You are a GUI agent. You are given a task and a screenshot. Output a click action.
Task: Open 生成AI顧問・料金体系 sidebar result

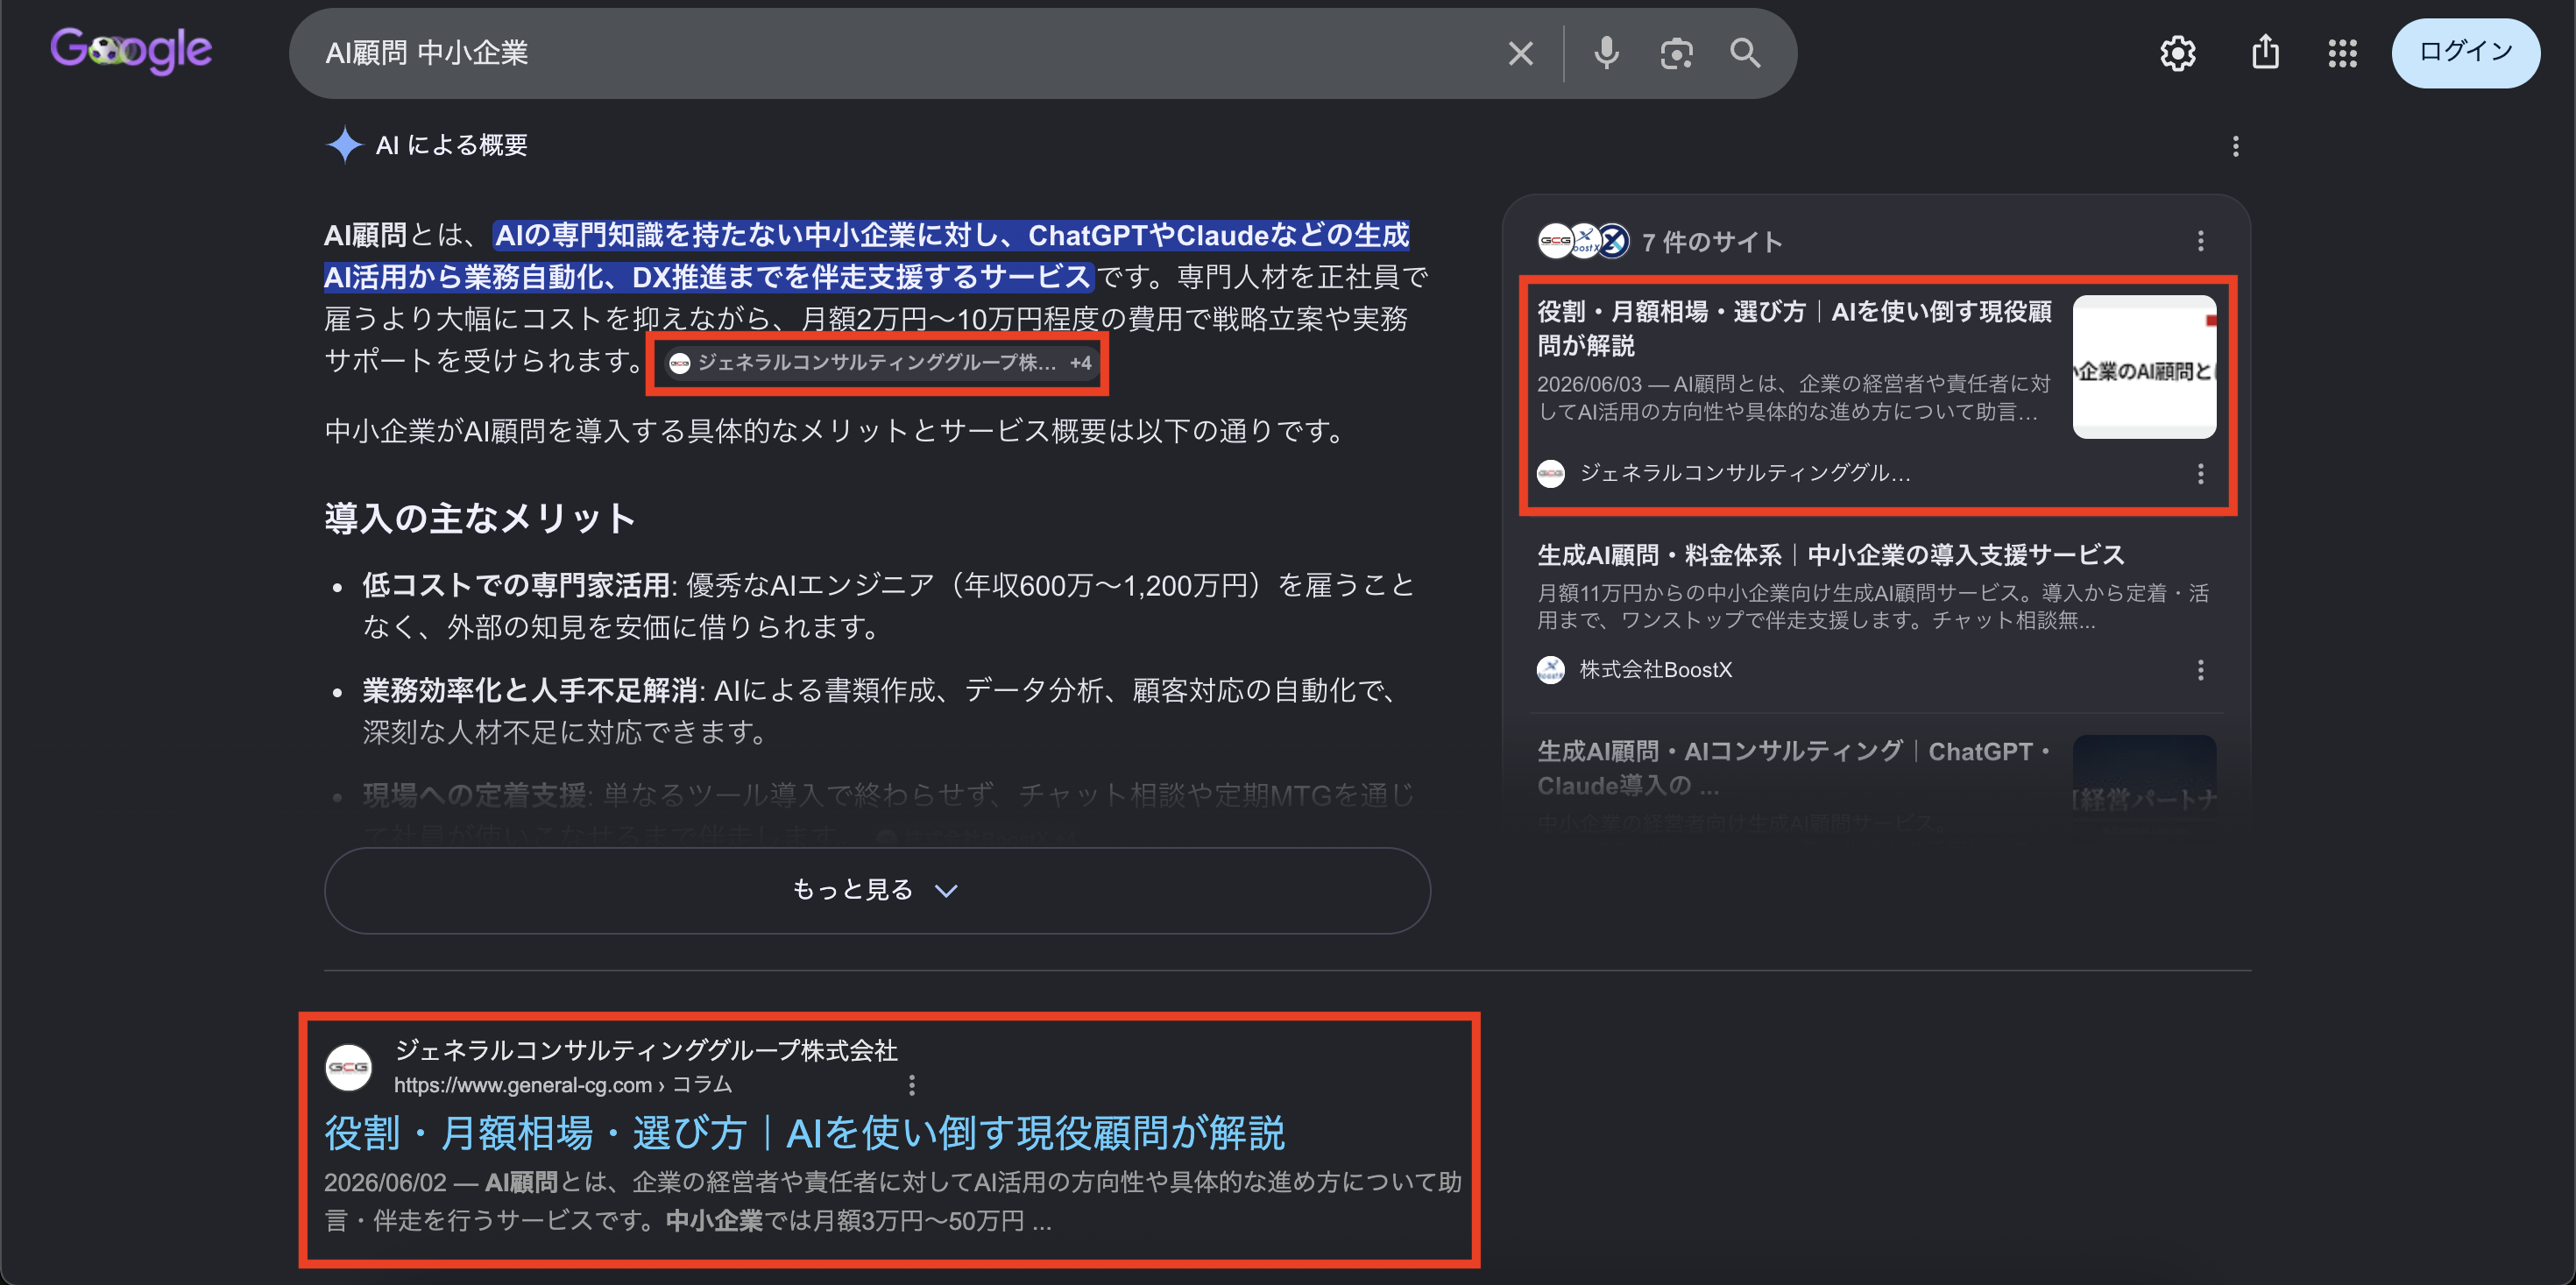[x=1830, y=555]
